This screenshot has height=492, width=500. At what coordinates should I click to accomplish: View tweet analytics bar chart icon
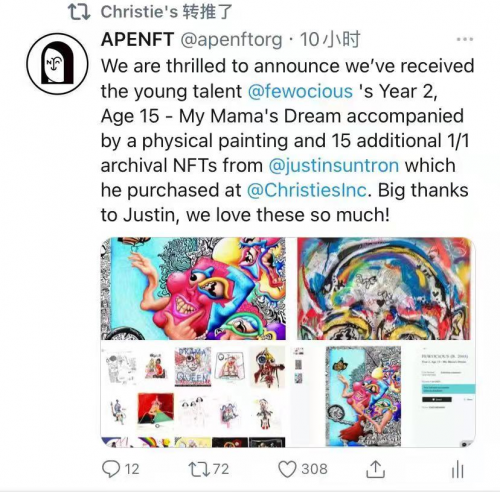pos(458,469)
